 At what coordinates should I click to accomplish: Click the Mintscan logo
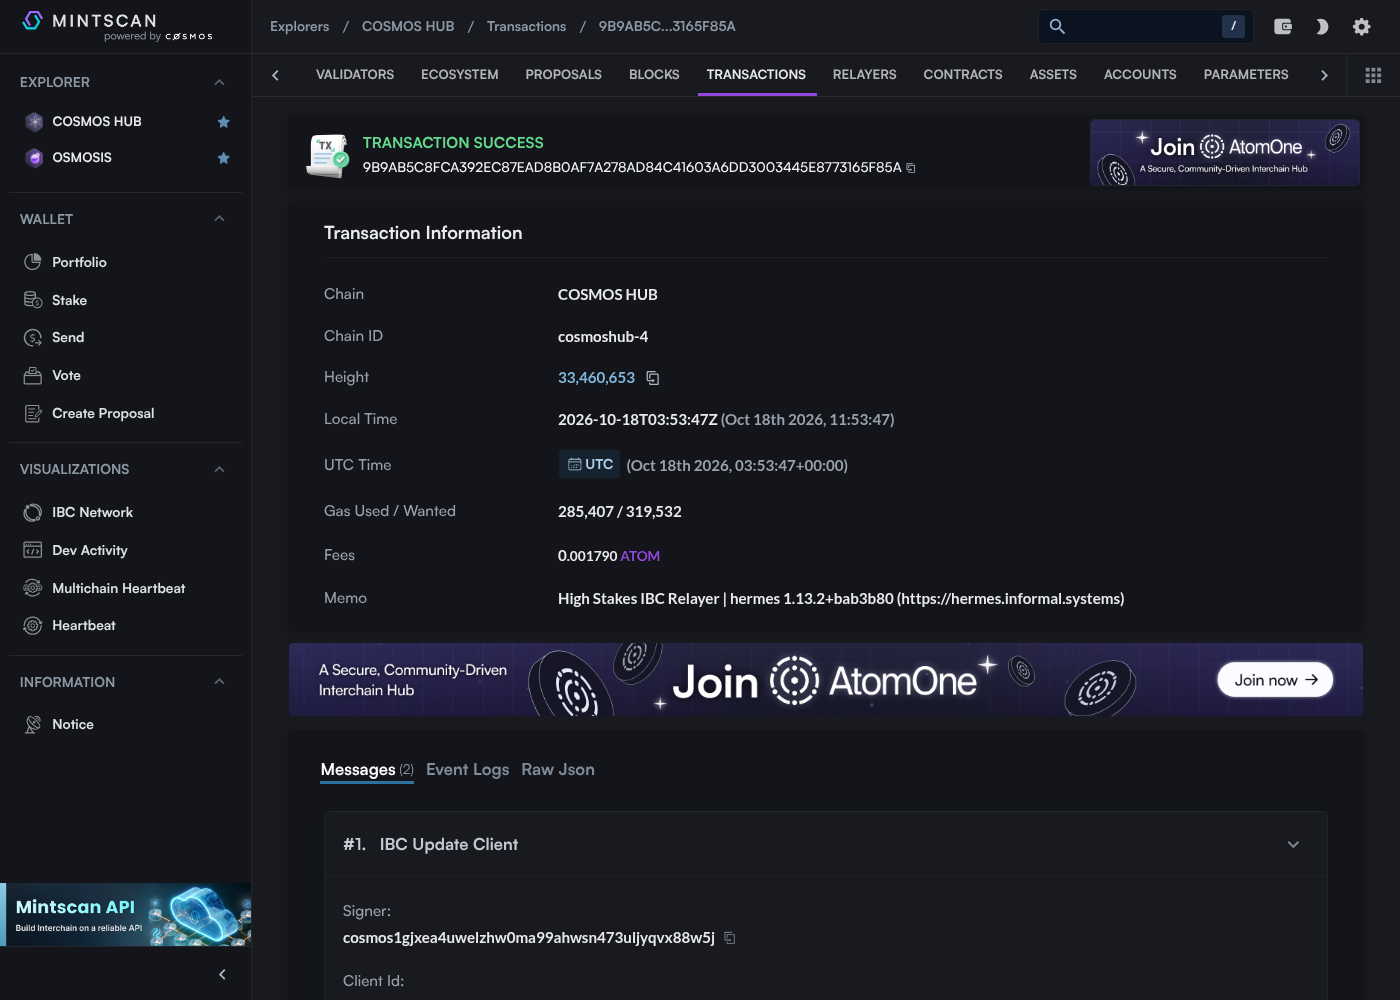pyautogui.click(x=118, y=26)
